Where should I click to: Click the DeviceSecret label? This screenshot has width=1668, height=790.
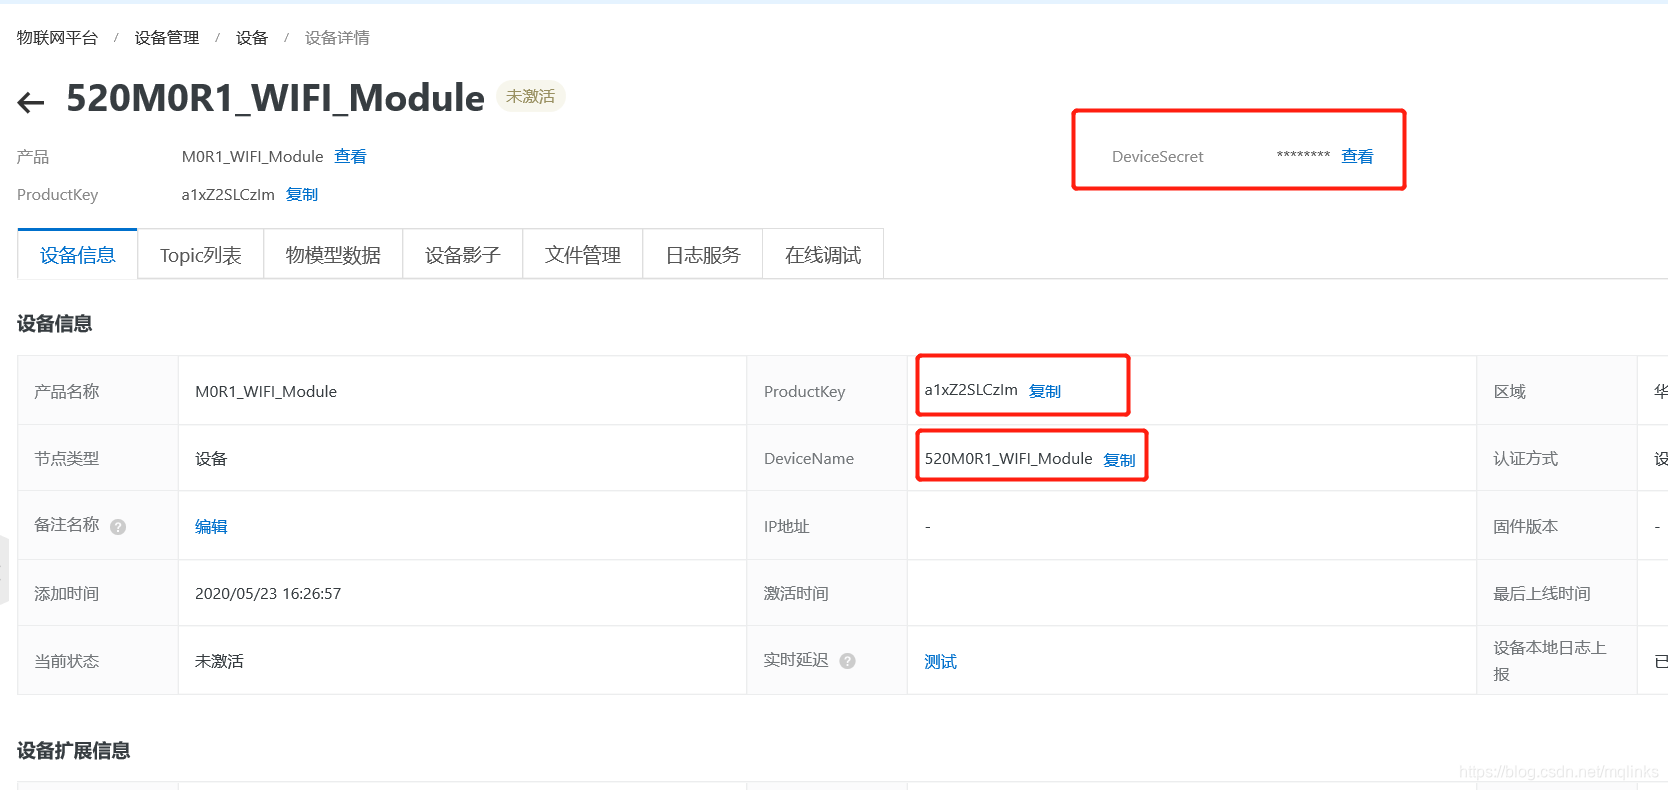[1157, 157]
